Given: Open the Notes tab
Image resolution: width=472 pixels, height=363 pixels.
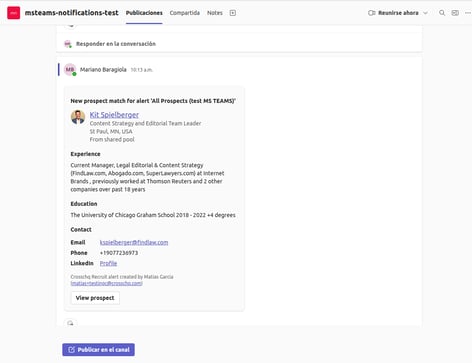Looking at the screenshot, I should coord(215,13).
